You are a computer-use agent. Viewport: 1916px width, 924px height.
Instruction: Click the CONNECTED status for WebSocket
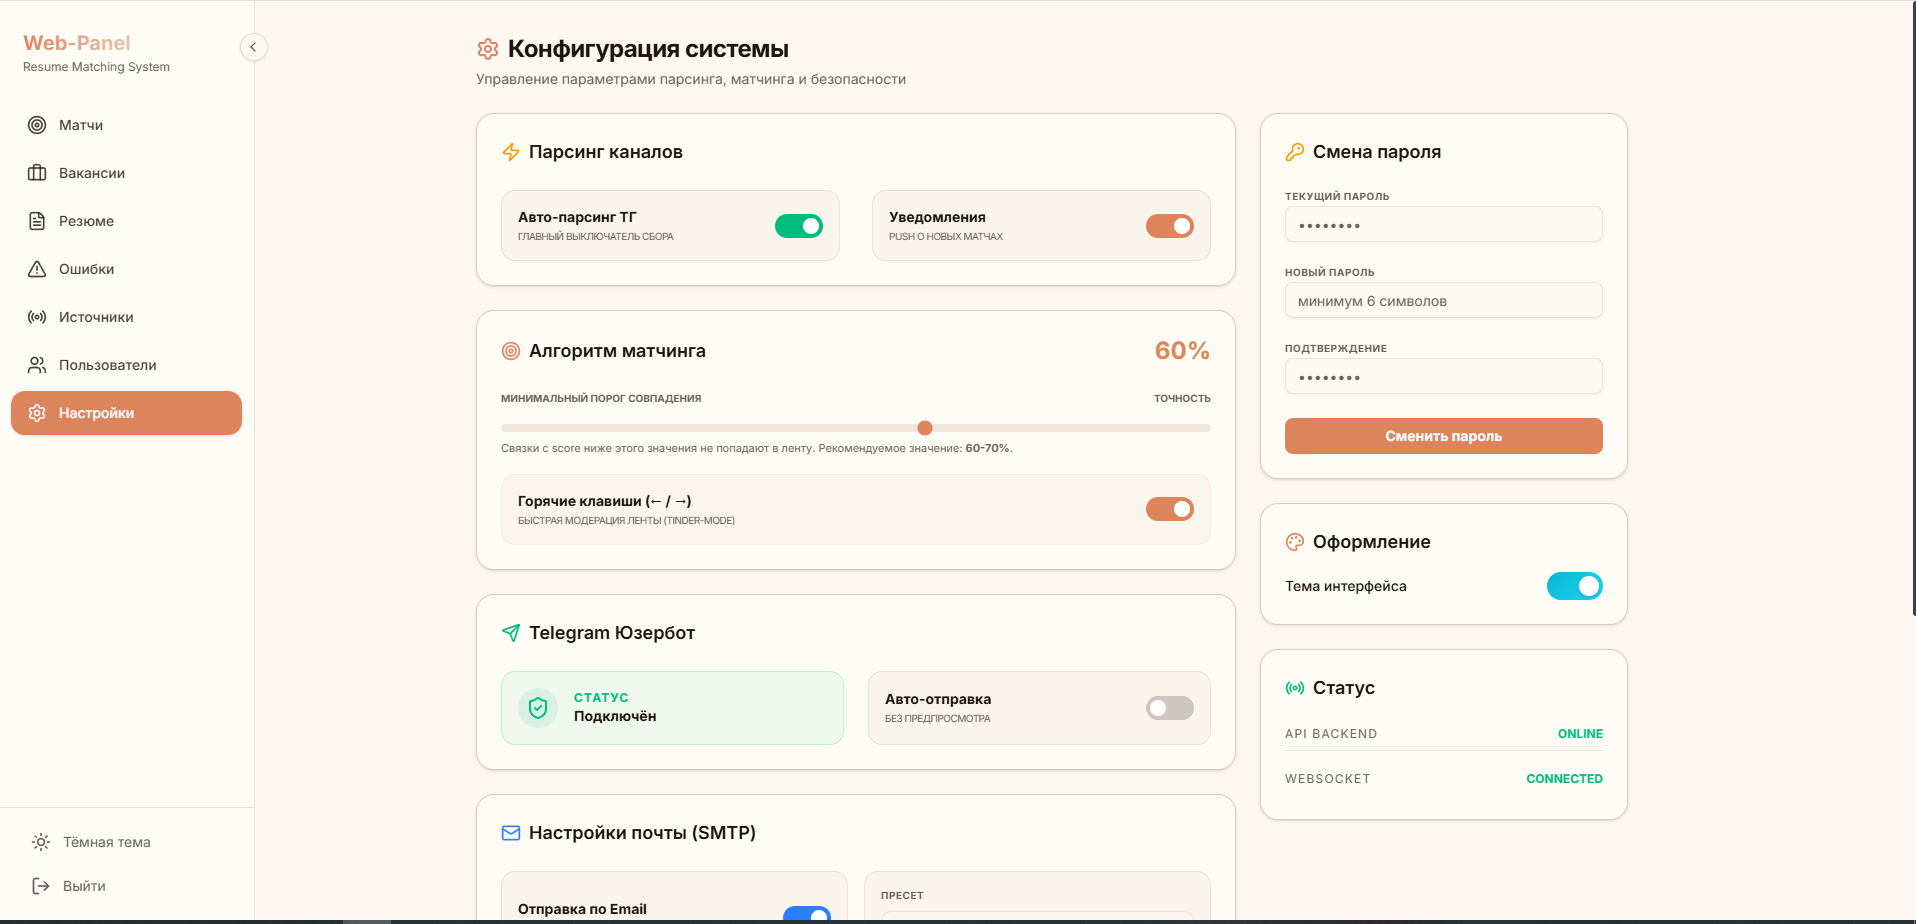tap(1564, 779)
